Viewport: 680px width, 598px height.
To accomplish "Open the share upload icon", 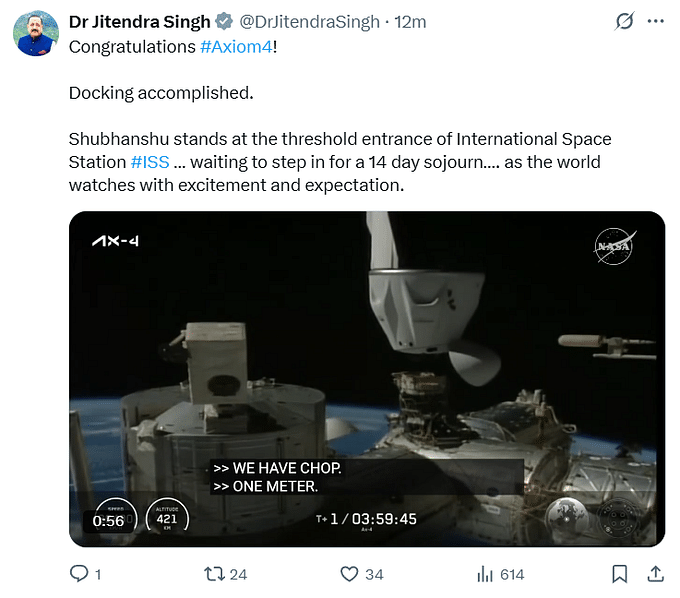I will tap(656, 574).
